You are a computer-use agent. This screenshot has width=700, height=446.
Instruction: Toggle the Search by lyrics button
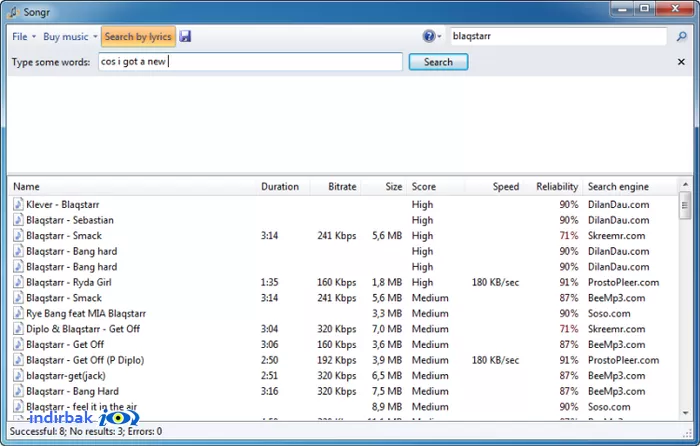coord(138,37)
